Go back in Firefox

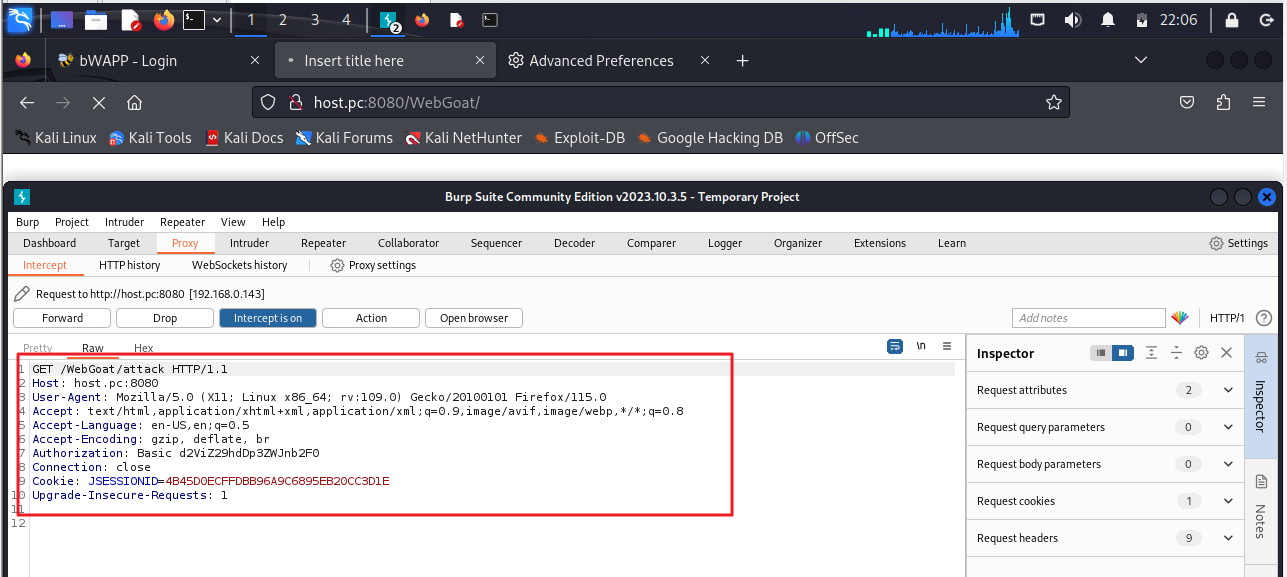coord(27,102)
